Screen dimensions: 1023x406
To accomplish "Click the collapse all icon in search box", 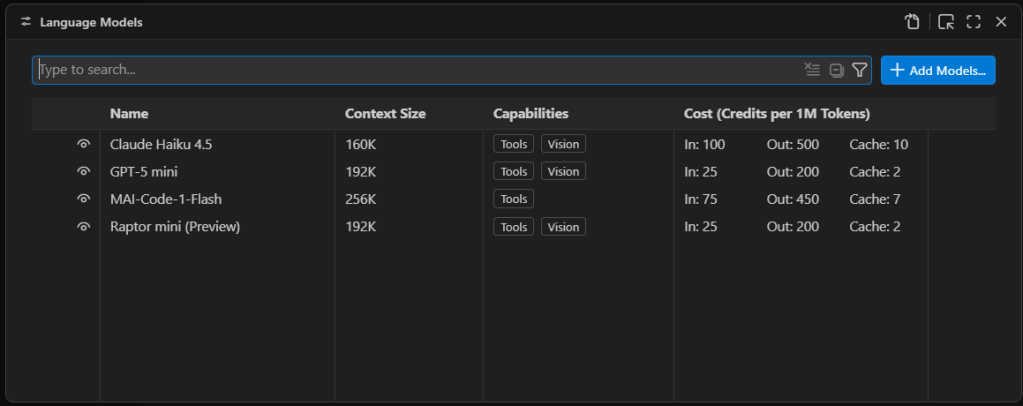I will [836, 70].
